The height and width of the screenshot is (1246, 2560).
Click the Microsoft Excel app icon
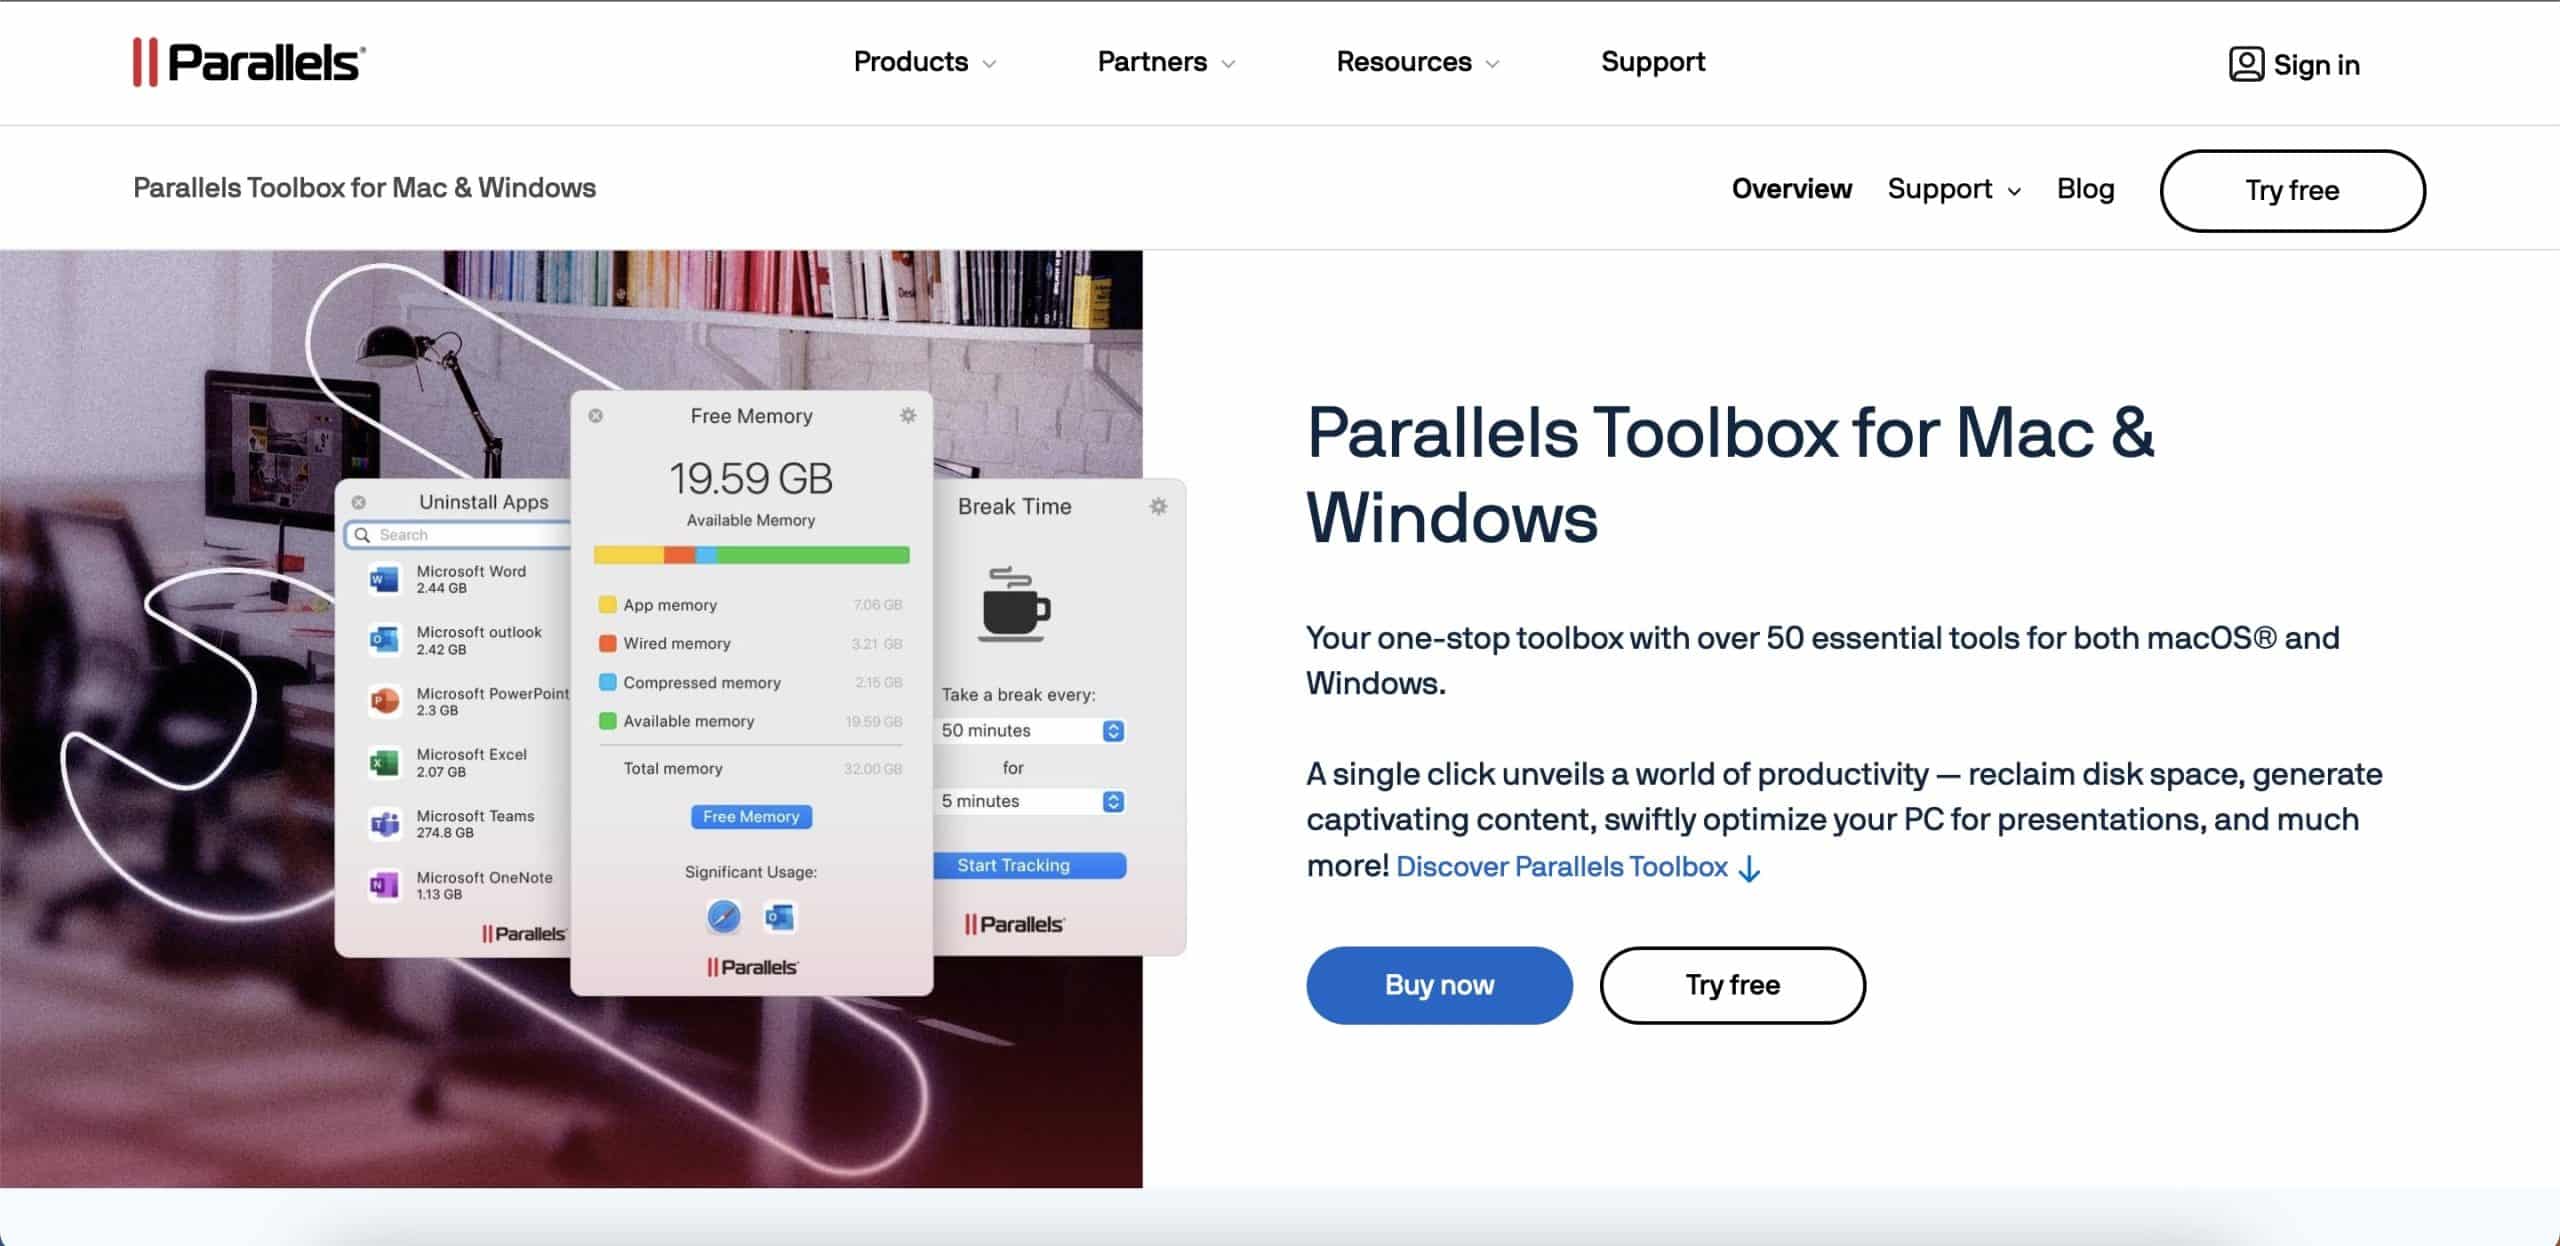(384, 762)
